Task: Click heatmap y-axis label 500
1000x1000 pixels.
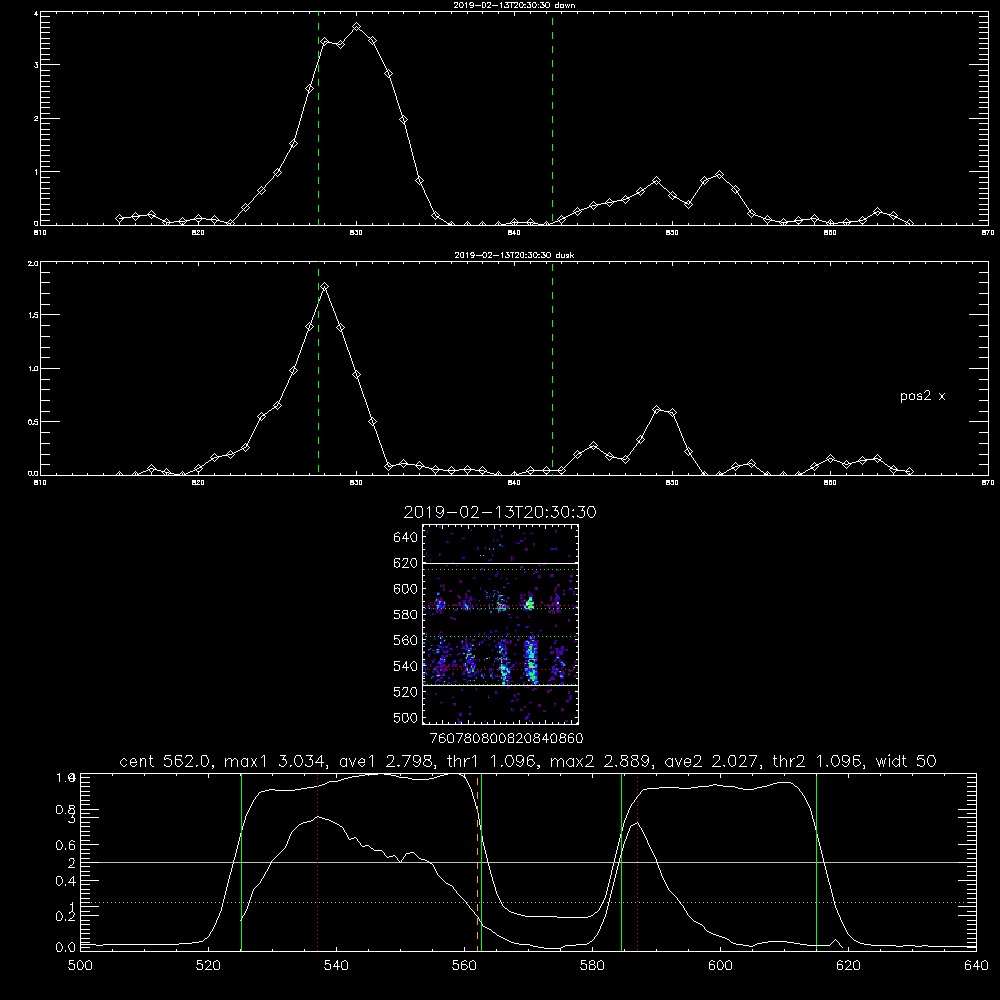Action: tap(406, 718)
